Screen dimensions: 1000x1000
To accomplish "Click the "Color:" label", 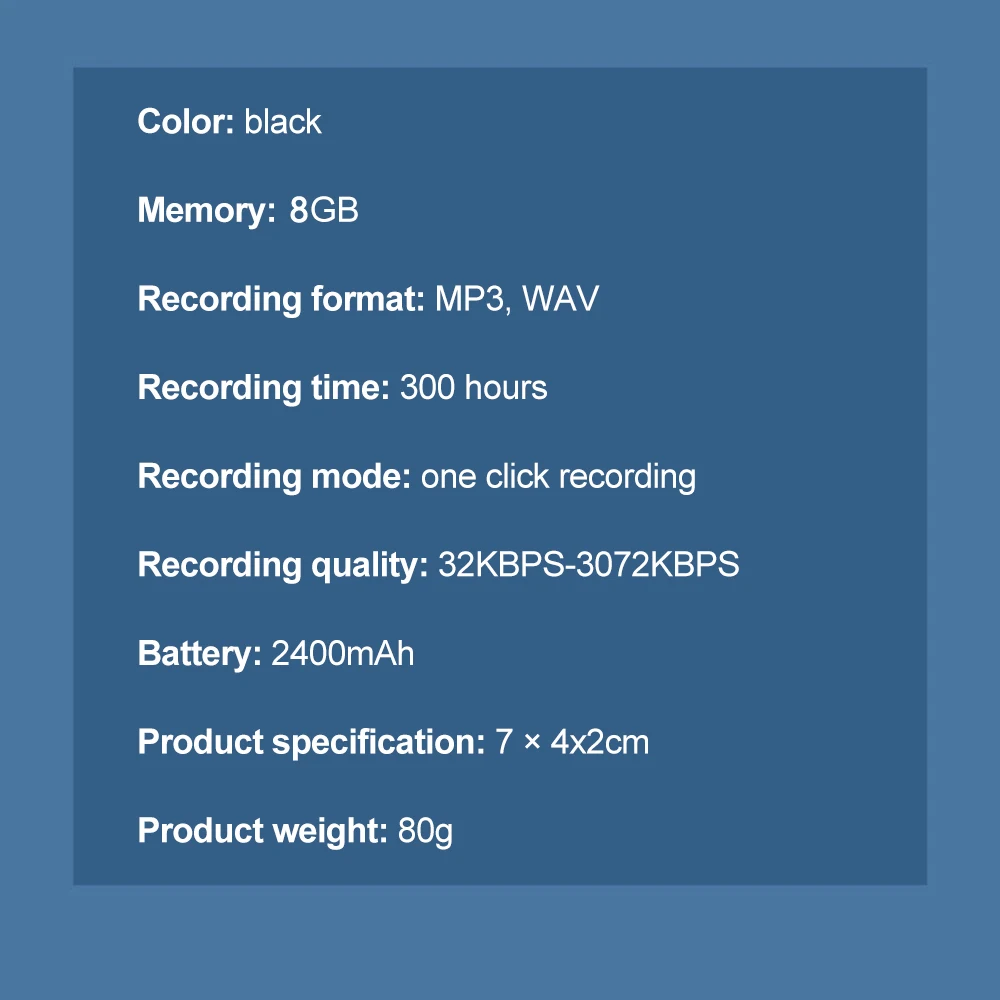I will pyautogui.click(x=186, y=122).
